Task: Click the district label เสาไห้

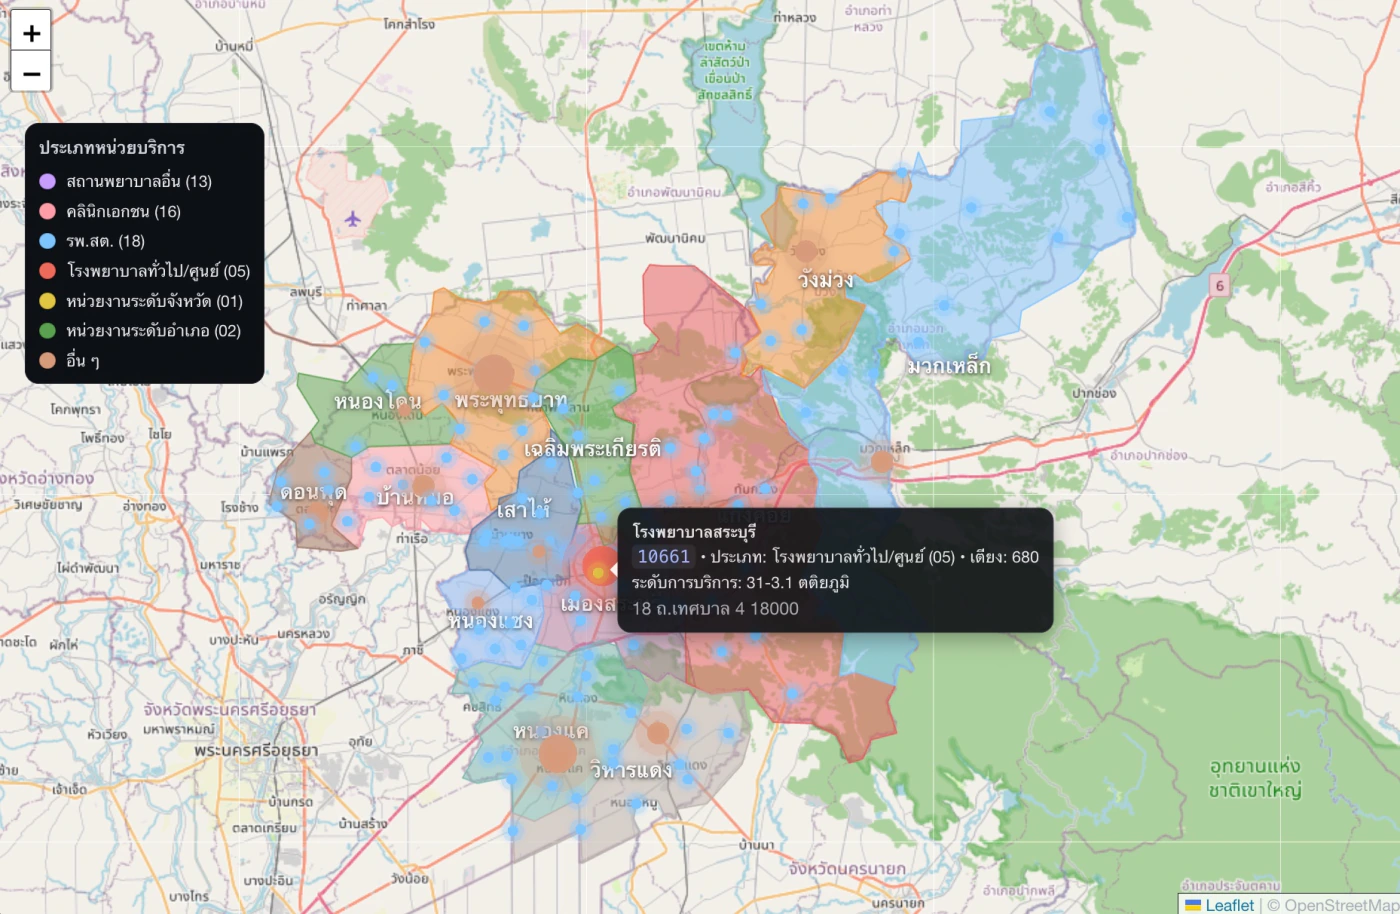Action: 523,511
